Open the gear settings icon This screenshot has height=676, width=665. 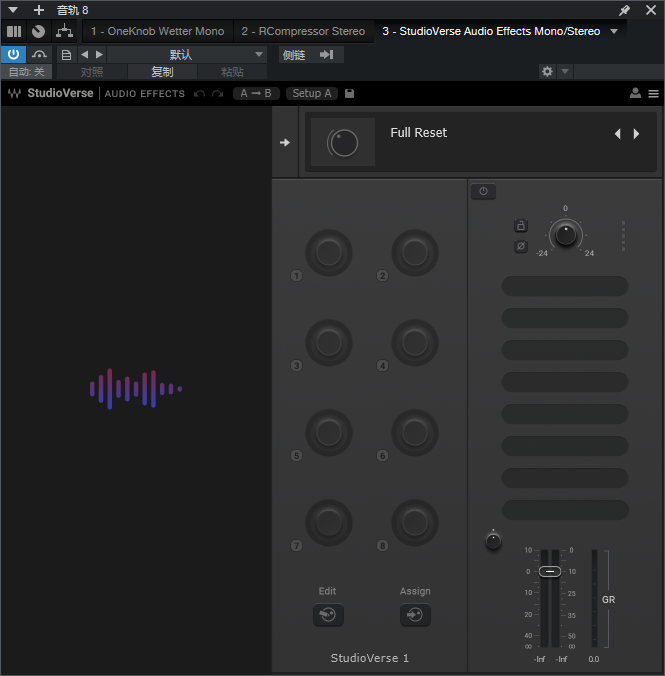(547, 71)
